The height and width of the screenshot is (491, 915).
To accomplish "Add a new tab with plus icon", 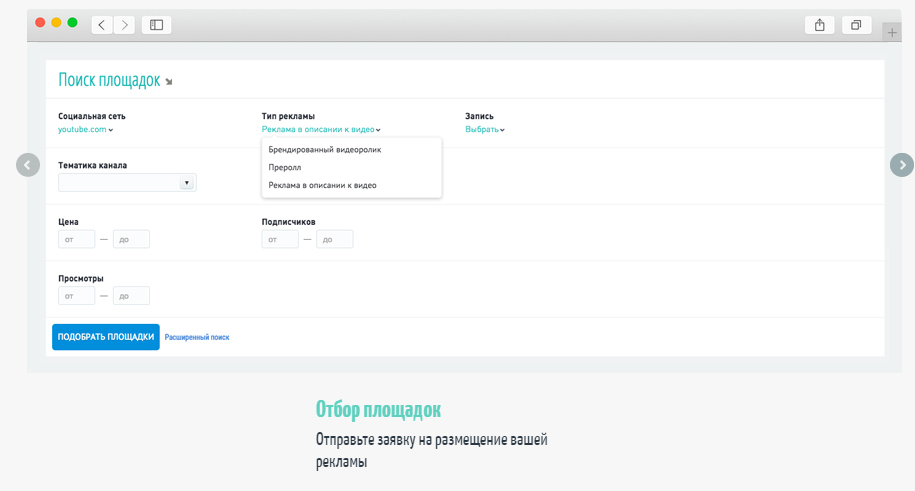I will [x=892, y=32].
